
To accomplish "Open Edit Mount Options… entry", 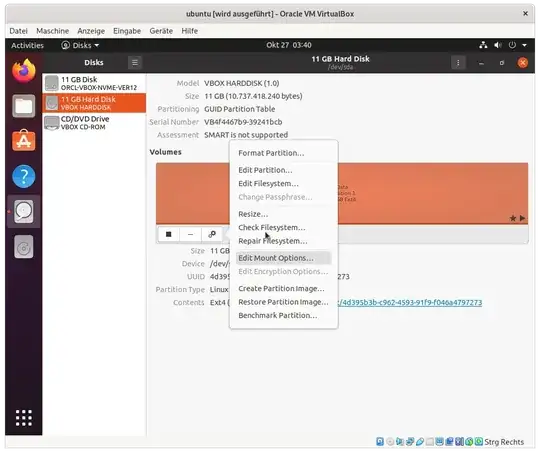I will tap(283, 258).
